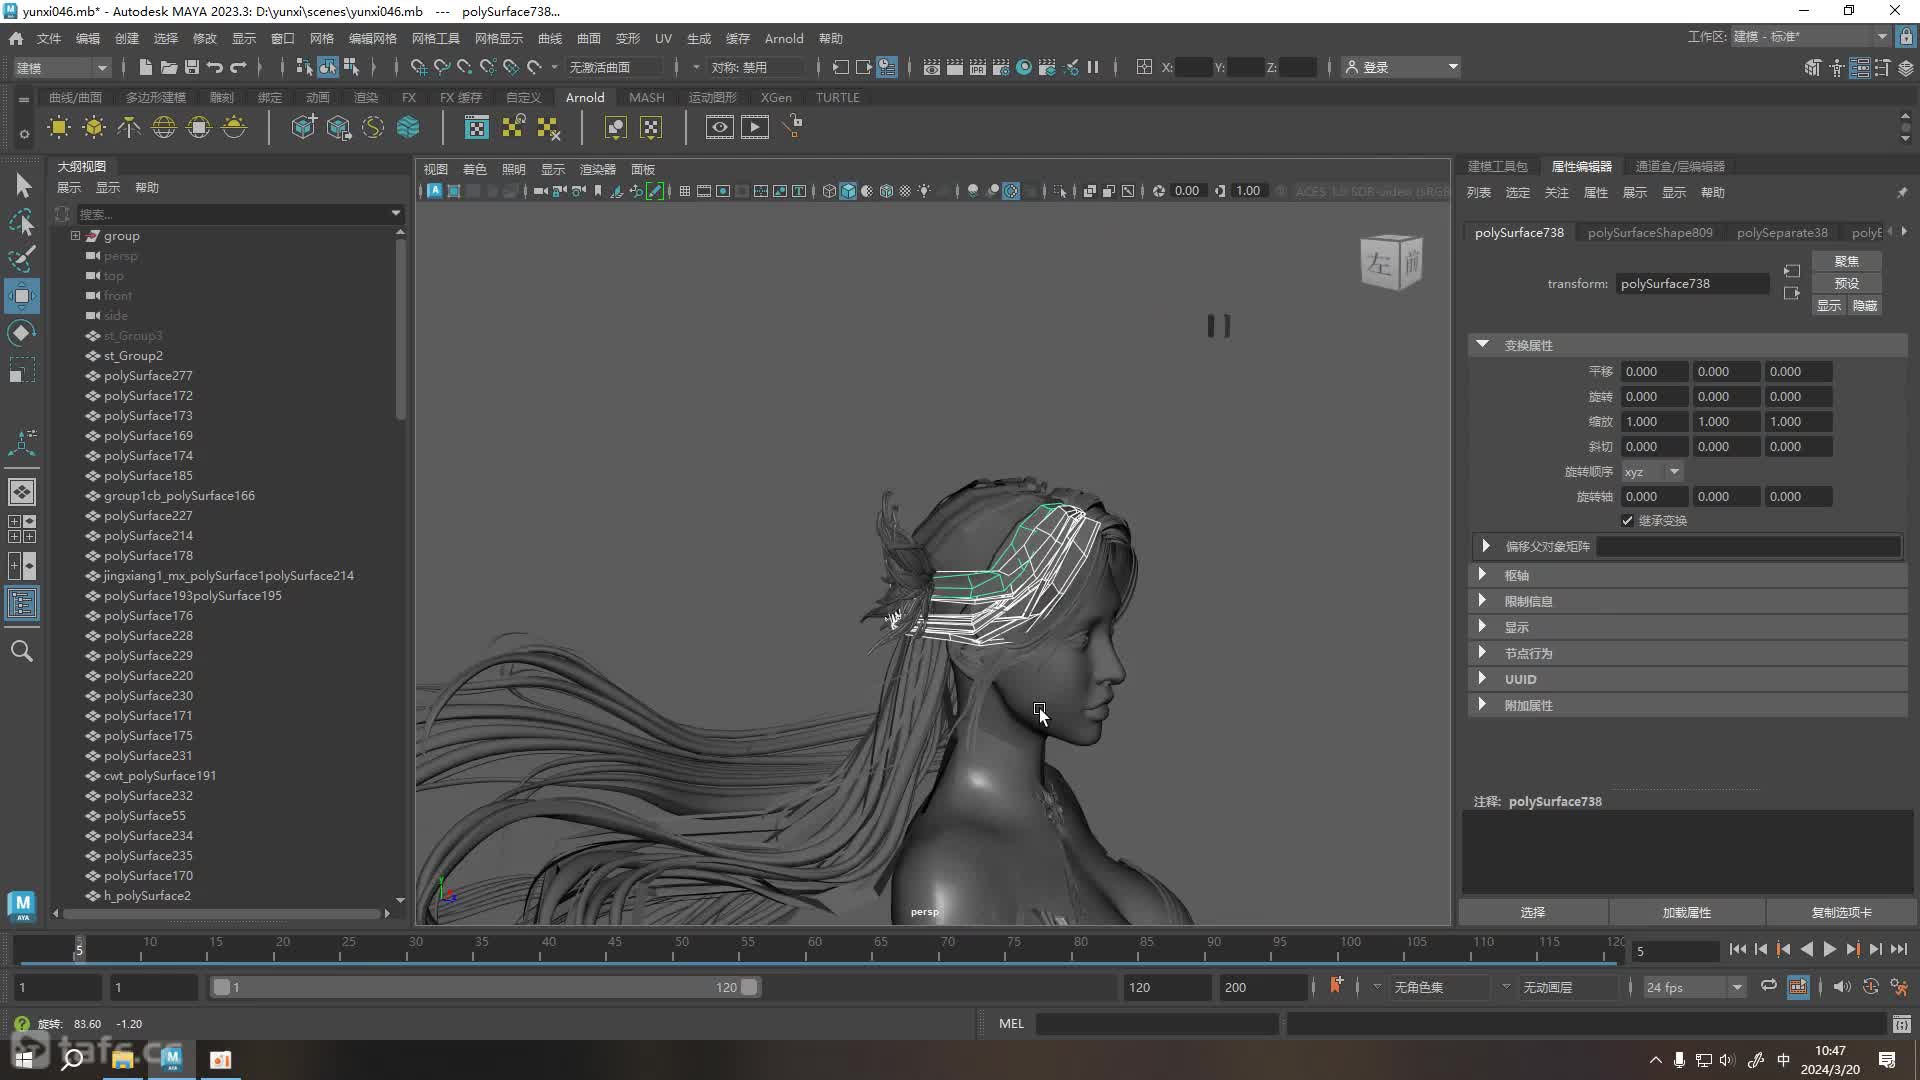Viewport: 1920px width, 1080px height.
Task: Activate the Paint selection tool
Action: click(x=22, y=259)
